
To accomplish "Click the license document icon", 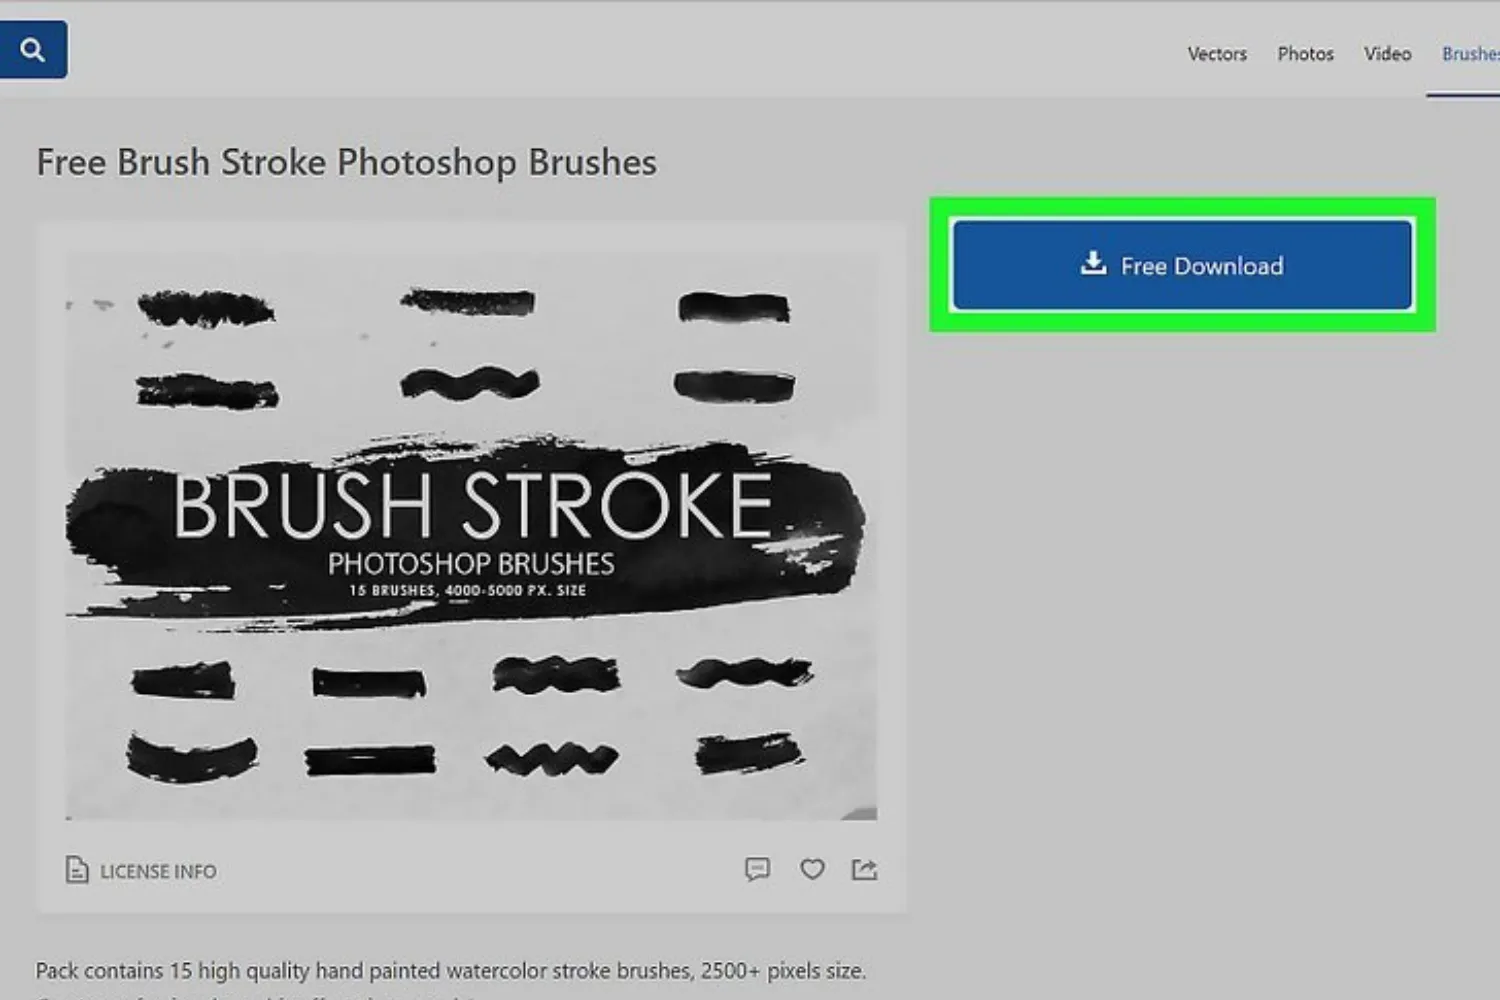I will click(x=77, y=870).
